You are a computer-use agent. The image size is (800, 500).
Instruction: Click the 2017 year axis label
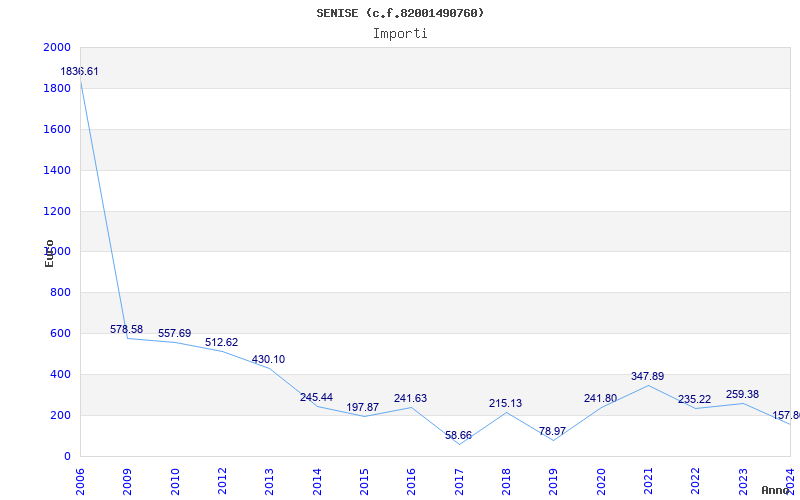point(459,482)
